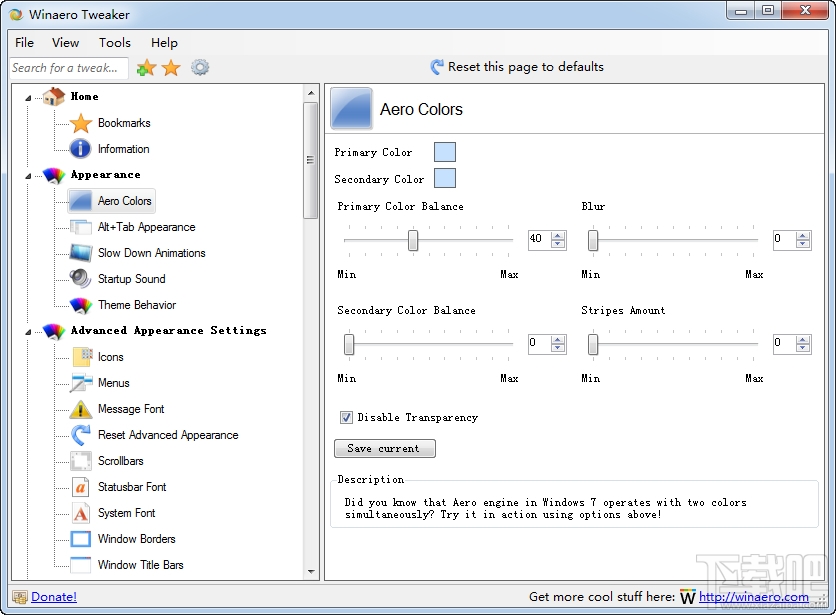Open settings gear icon in toolbar

pos(200,67)
